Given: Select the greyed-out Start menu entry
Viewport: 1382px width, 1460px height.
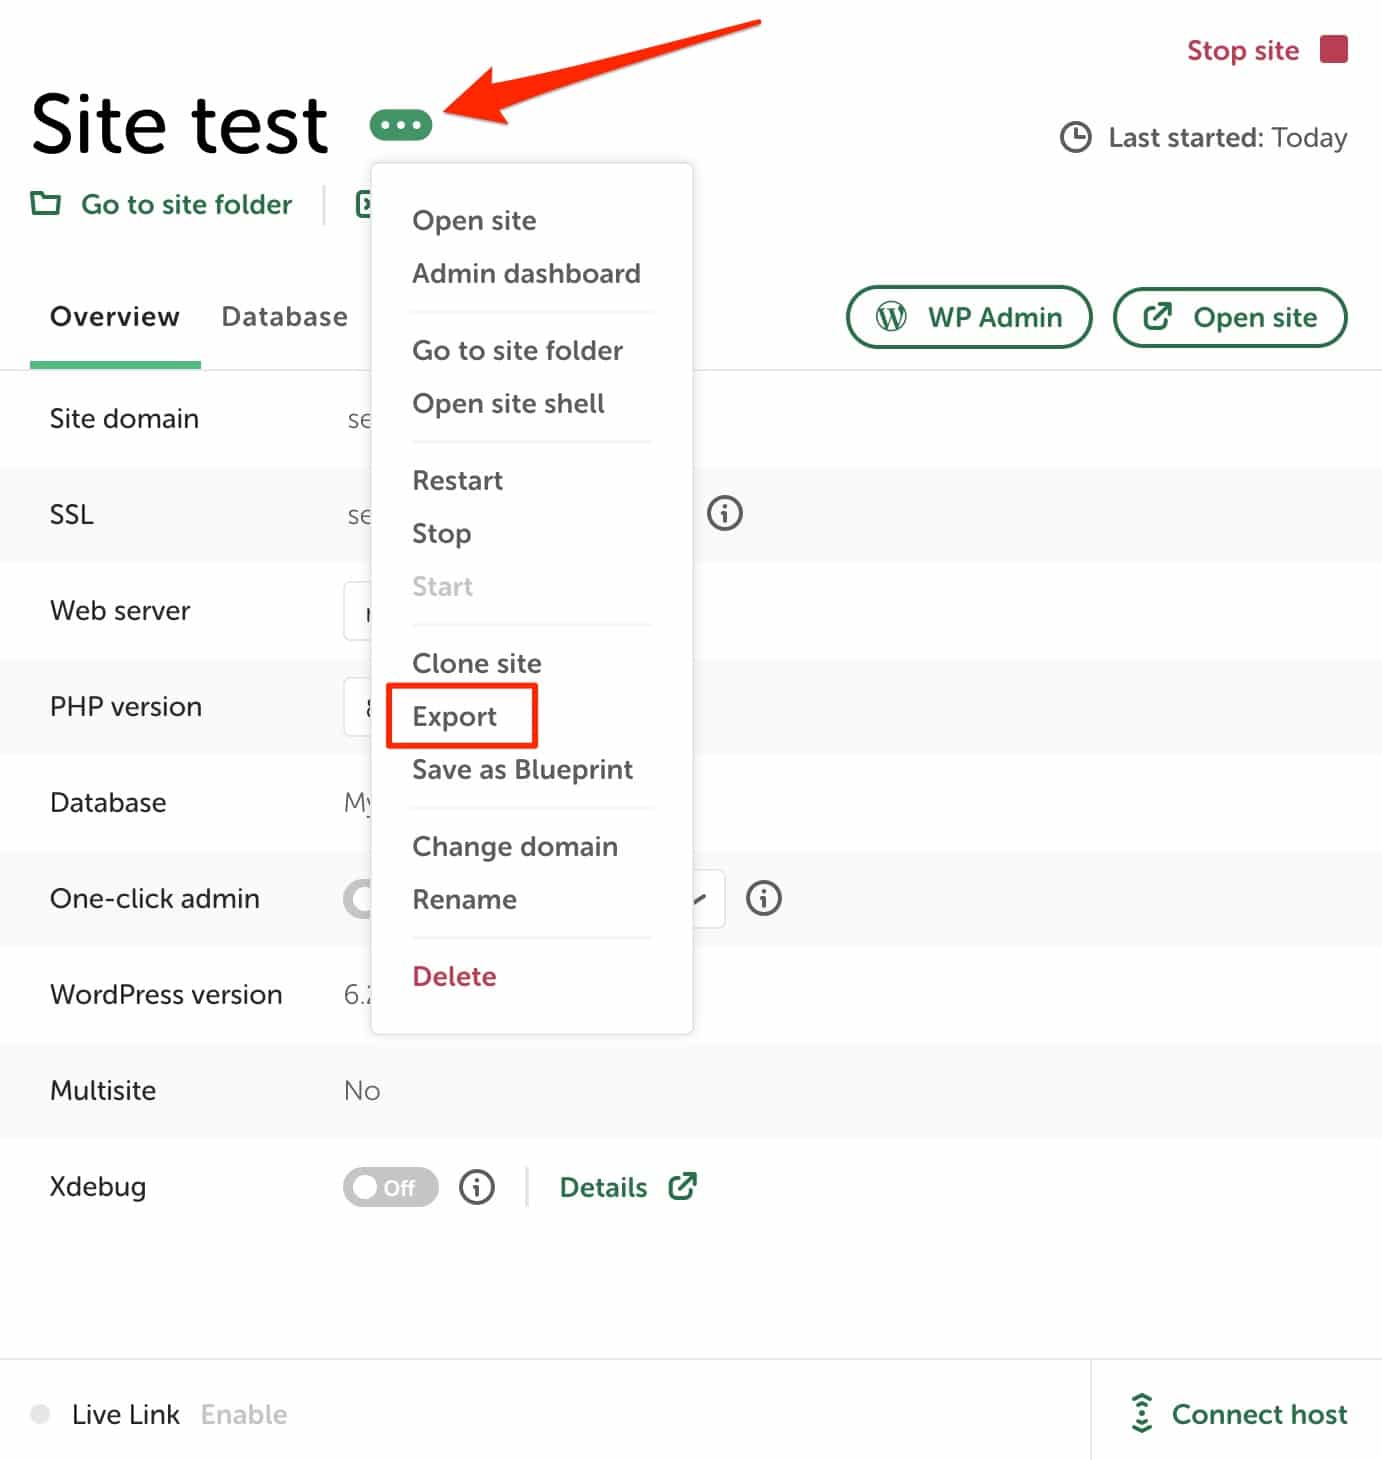Looking at the screenshot, I should tap(442, 586).
